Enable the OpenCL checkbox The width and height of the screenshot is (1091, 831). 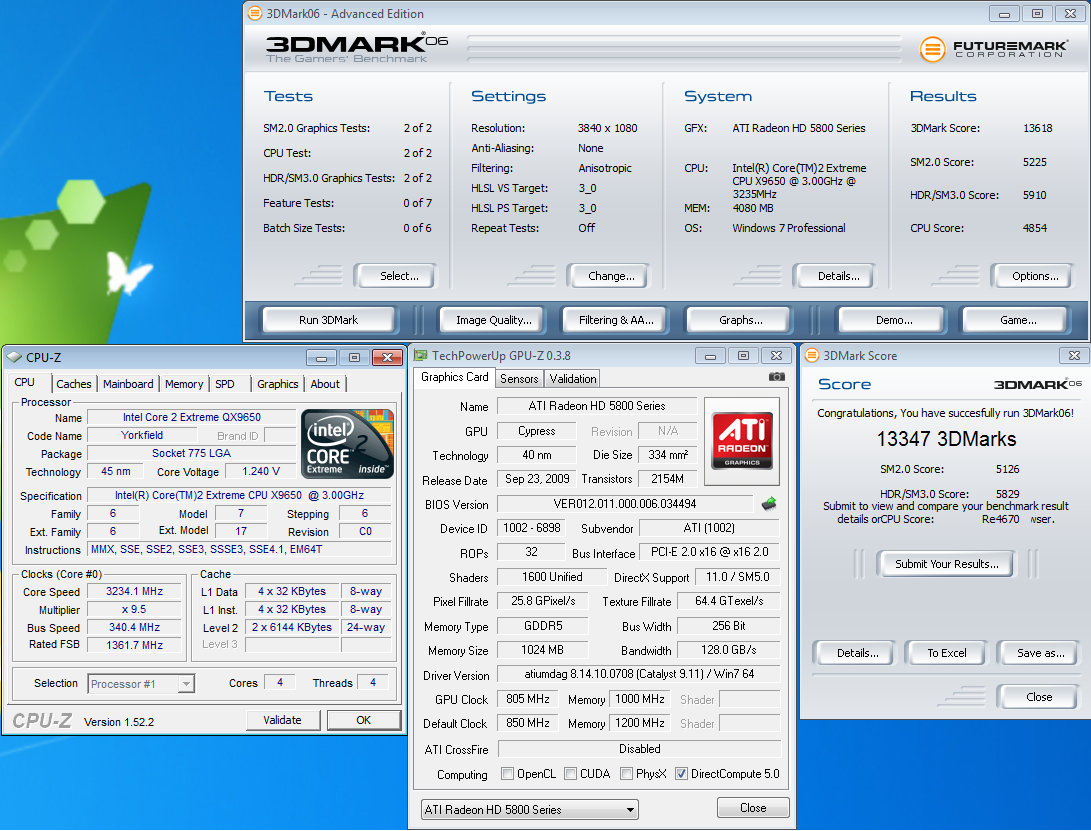click(508, 774)
